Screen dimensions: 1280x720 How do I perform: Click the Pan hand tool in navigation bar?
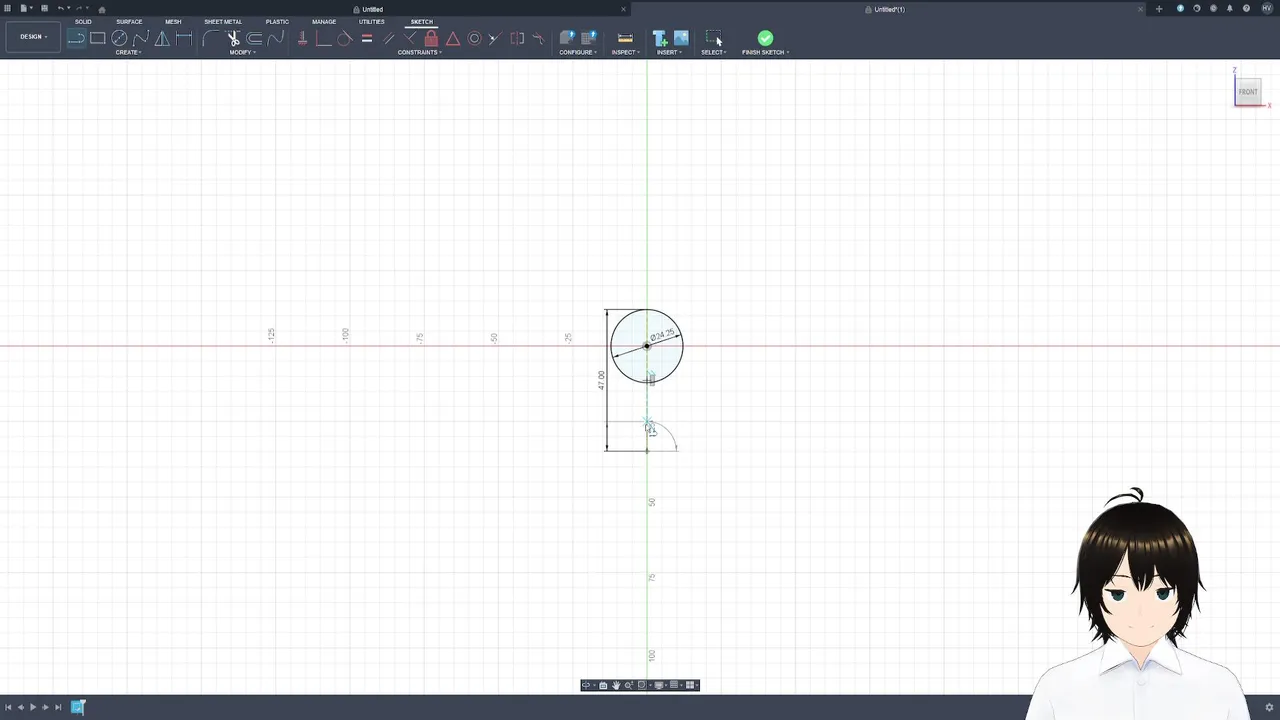click(x=616, y=685)
